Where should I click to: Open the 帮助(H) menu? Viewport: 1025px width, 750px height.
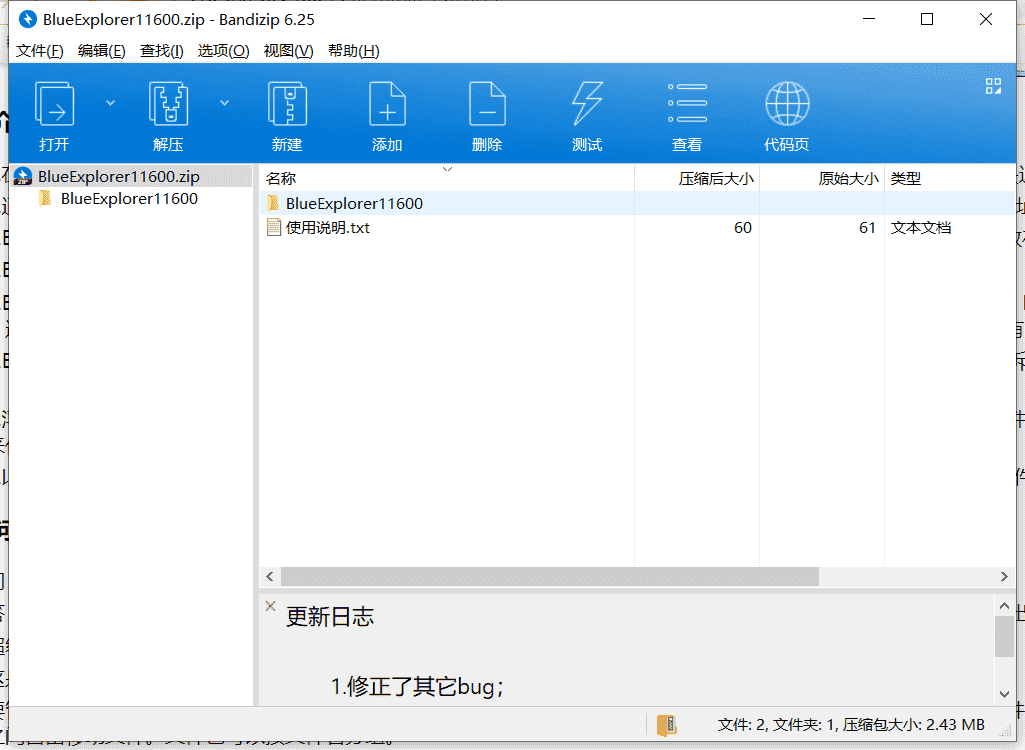point(354,51)
